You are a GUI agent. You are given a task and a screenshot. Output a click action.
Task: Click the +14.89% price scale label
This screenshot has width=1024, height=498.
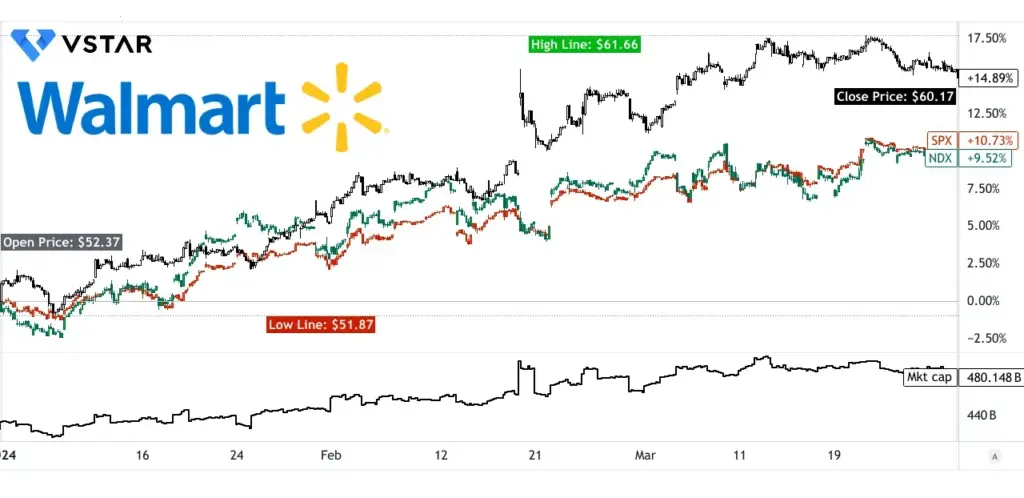988,77
